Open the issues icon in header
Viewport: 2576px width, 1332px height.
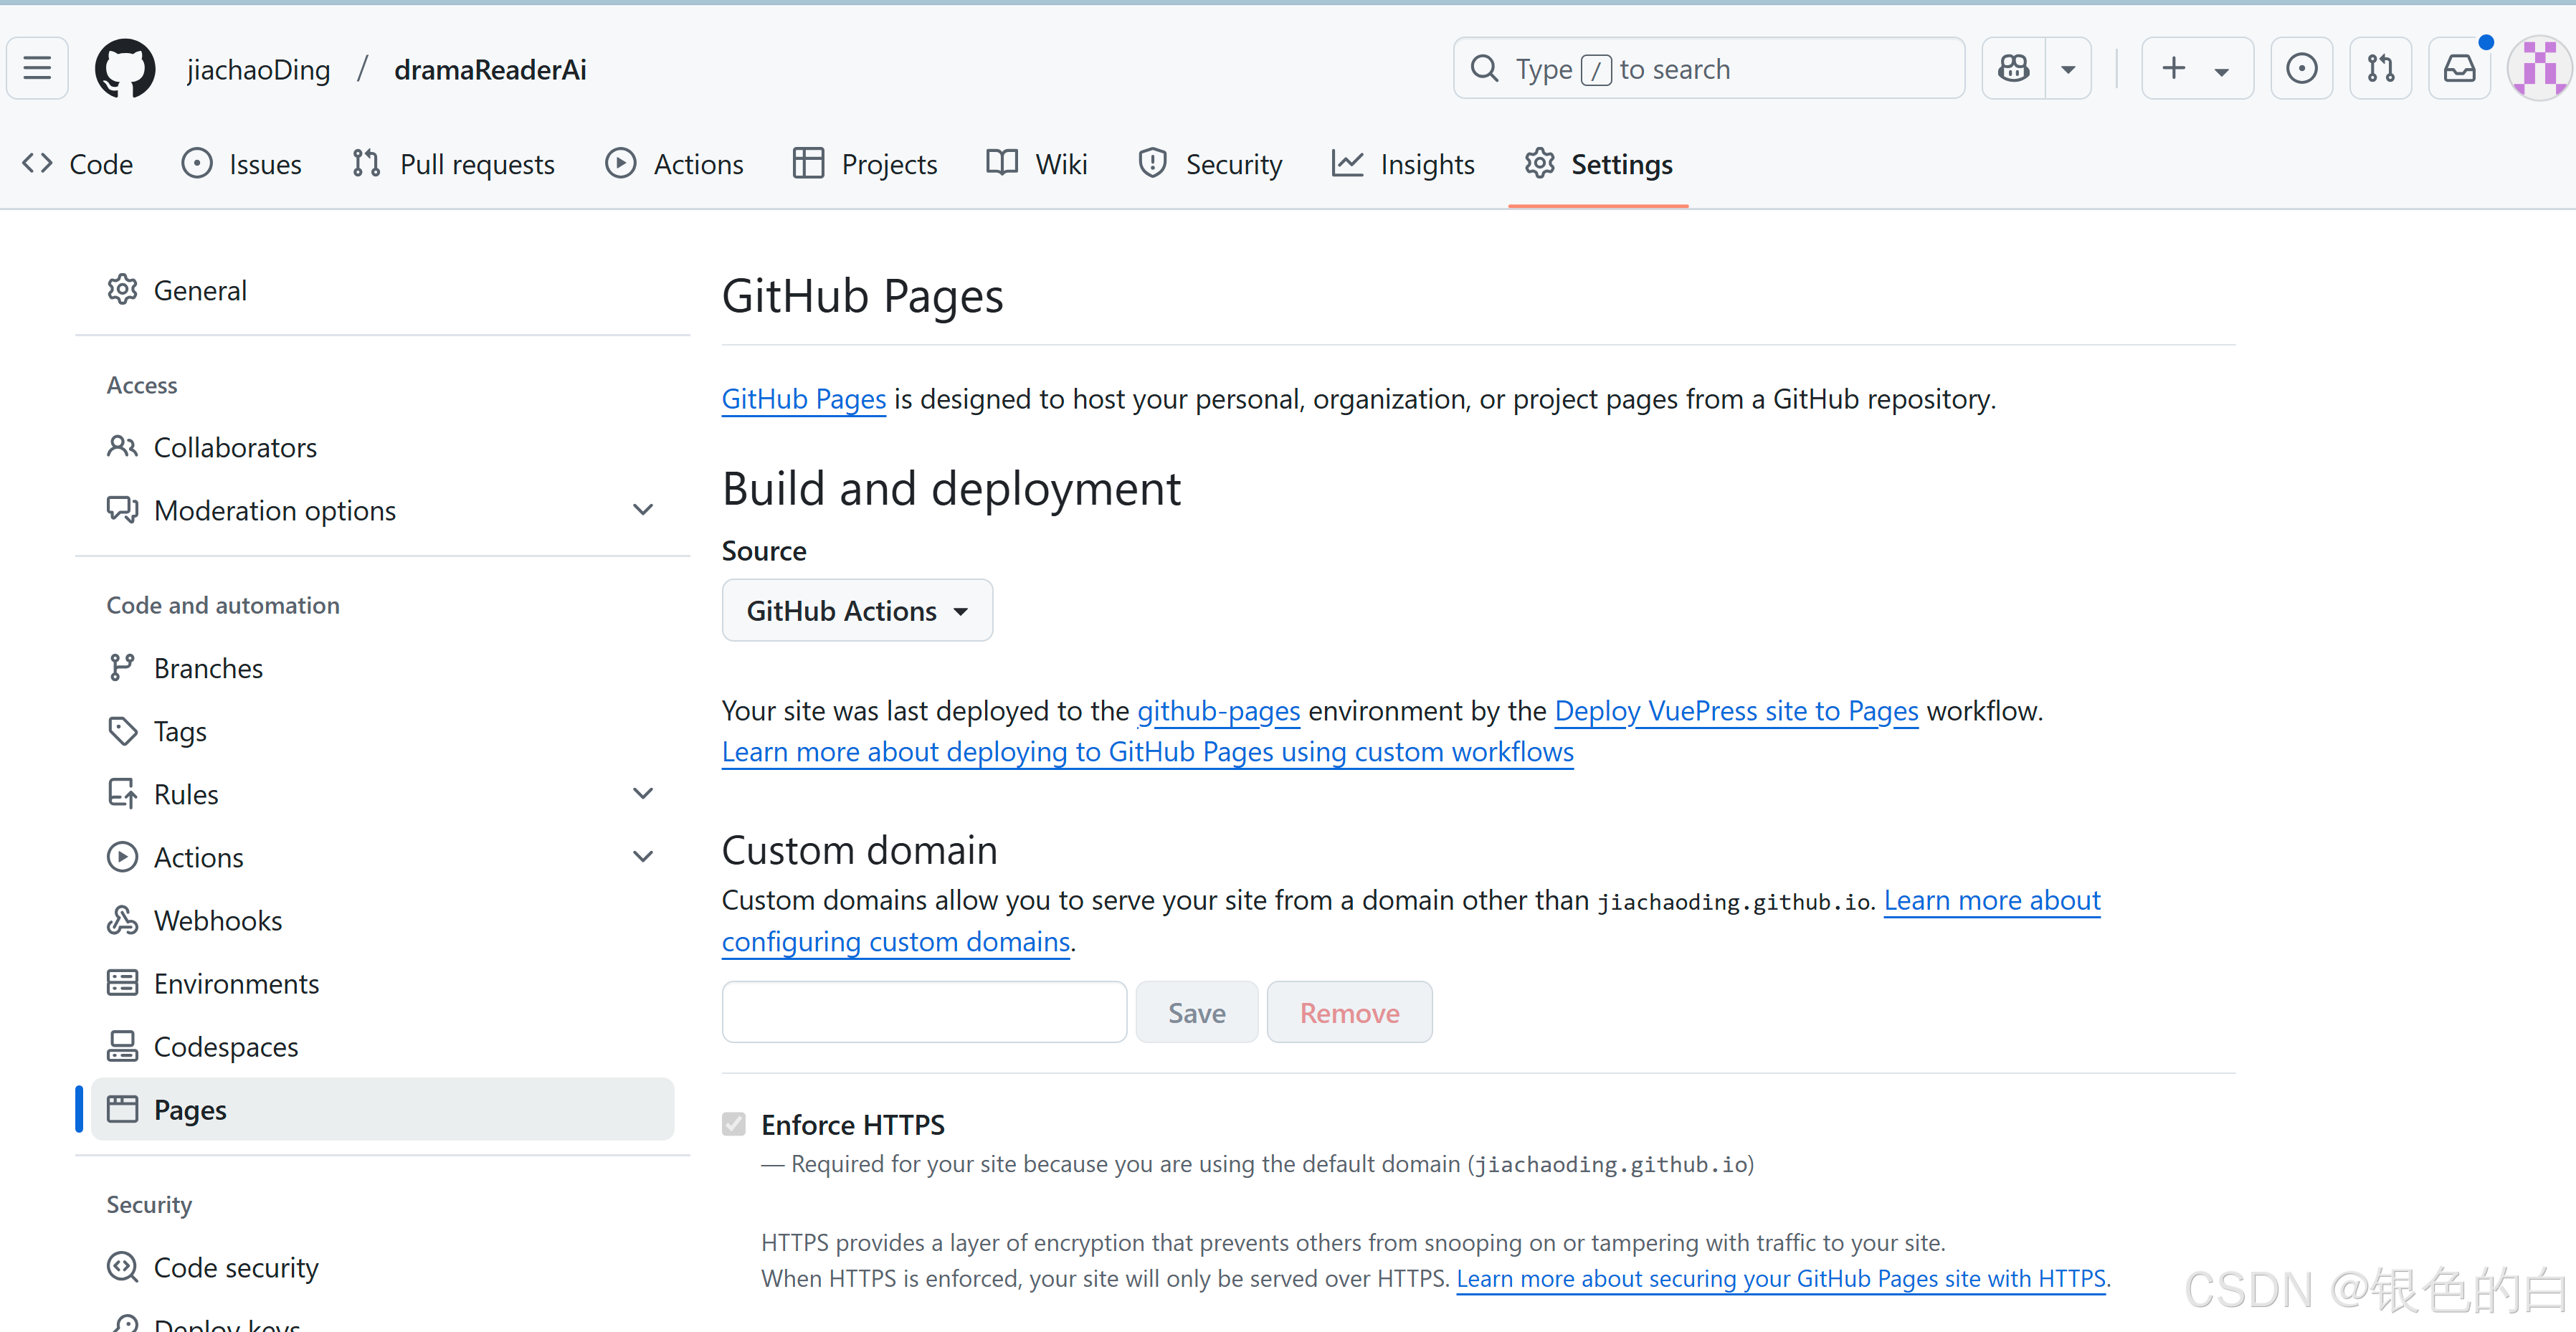tap(2301, 68)
